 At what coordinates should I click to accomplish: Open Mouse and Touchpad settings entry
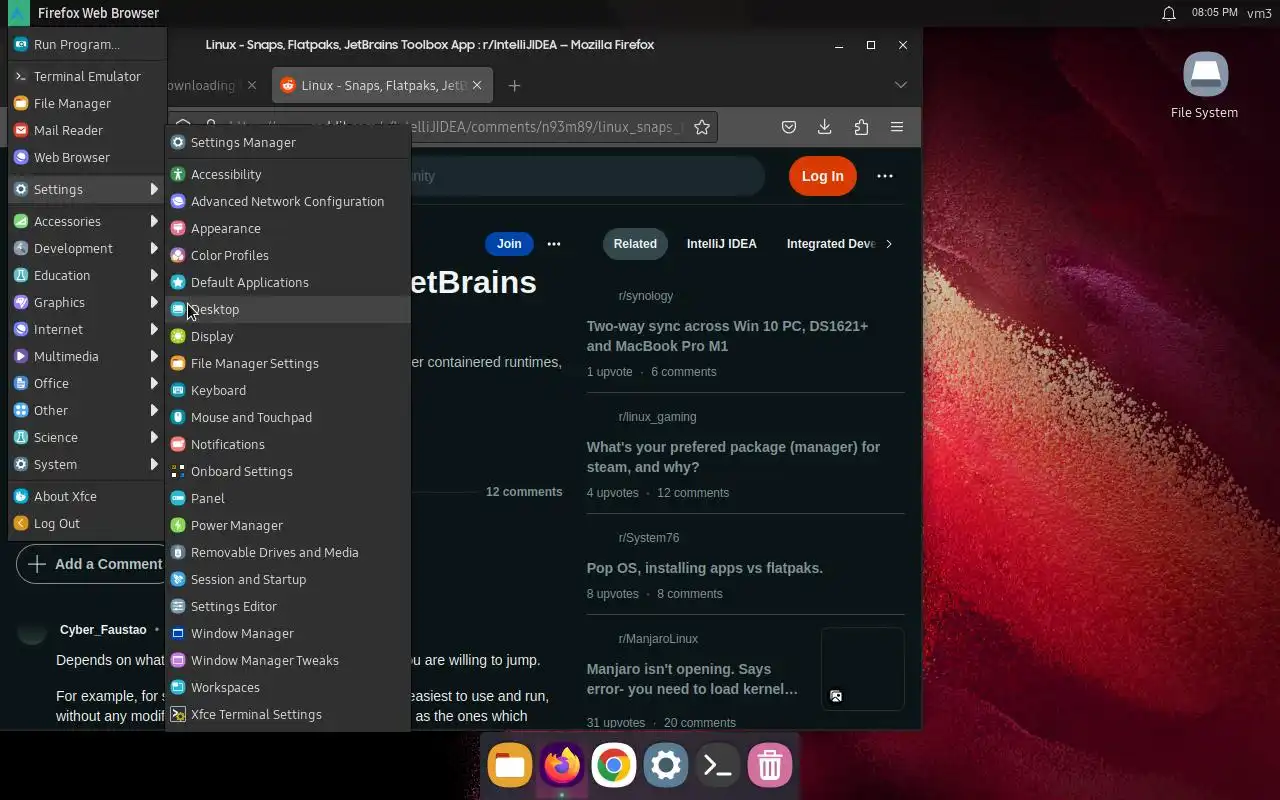pyautogui.click(x=288, y=417)
